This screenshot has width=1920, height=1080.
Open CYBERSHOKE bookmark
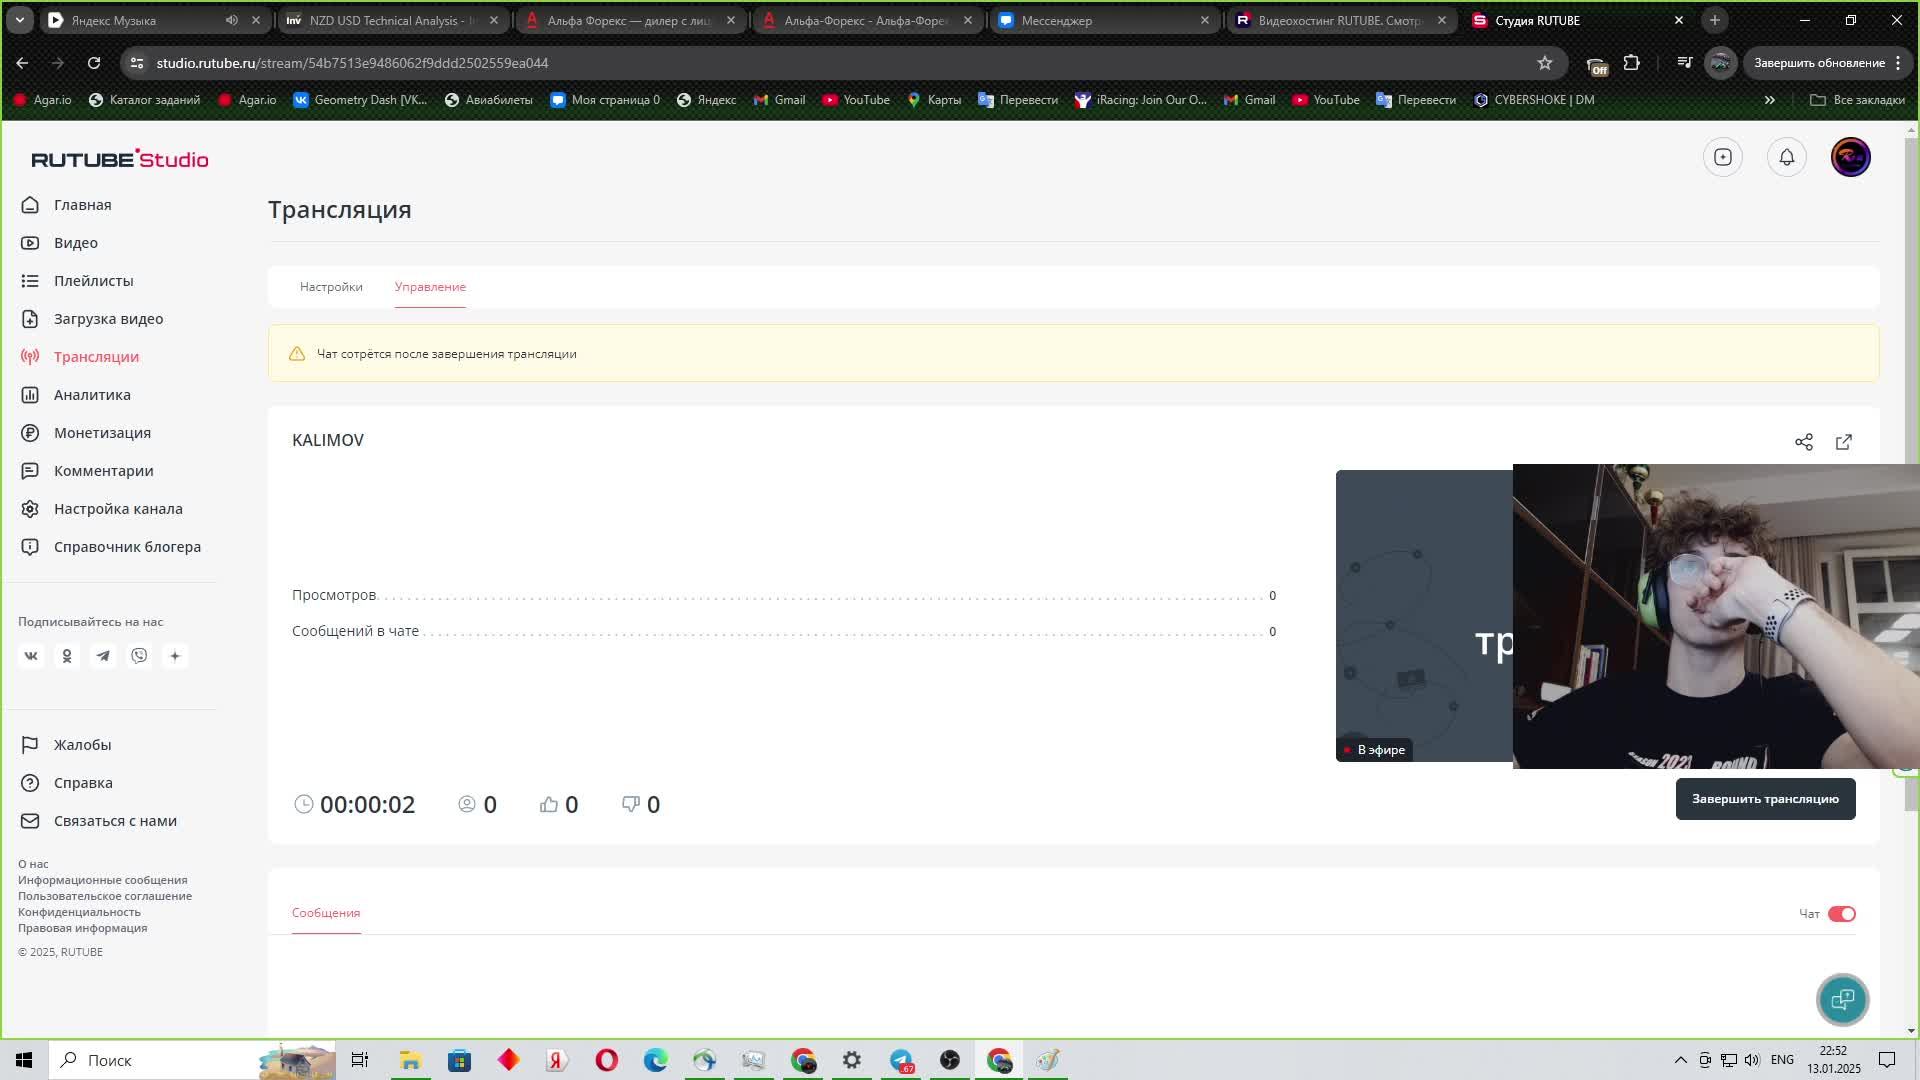(x=1534, y=100)
